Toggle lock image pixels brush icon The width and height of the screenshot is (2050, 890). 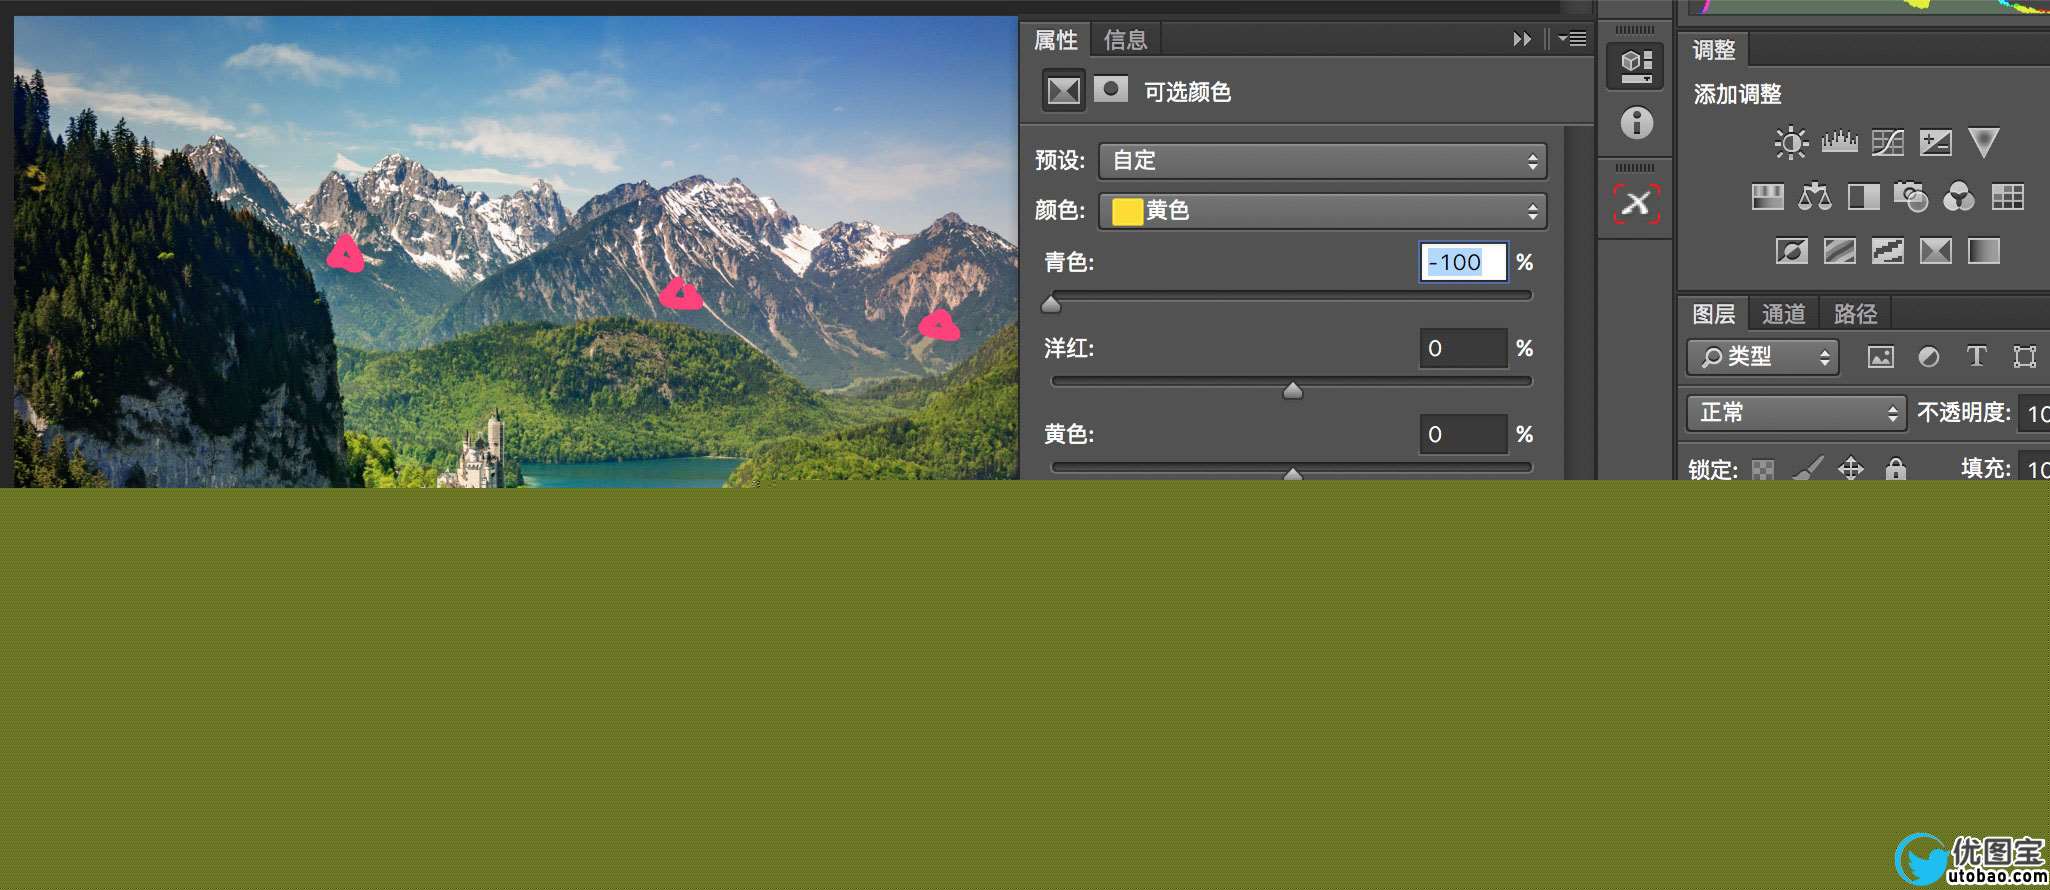coord(1807,468)
